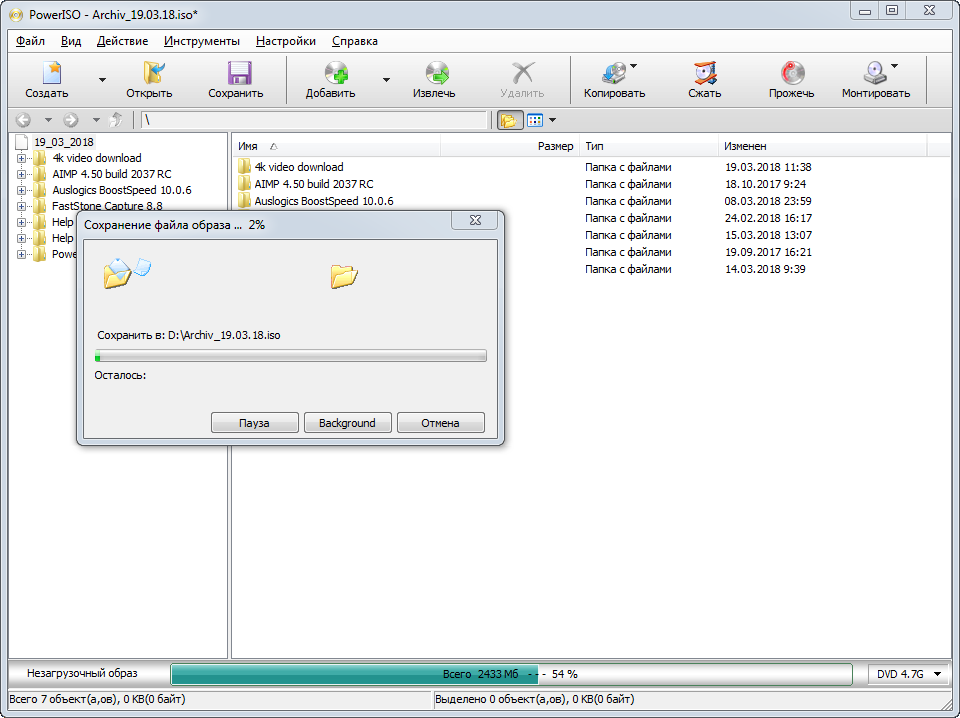
Task: Click the PowerISO title bar app icon
Action: tap(17, 14)
